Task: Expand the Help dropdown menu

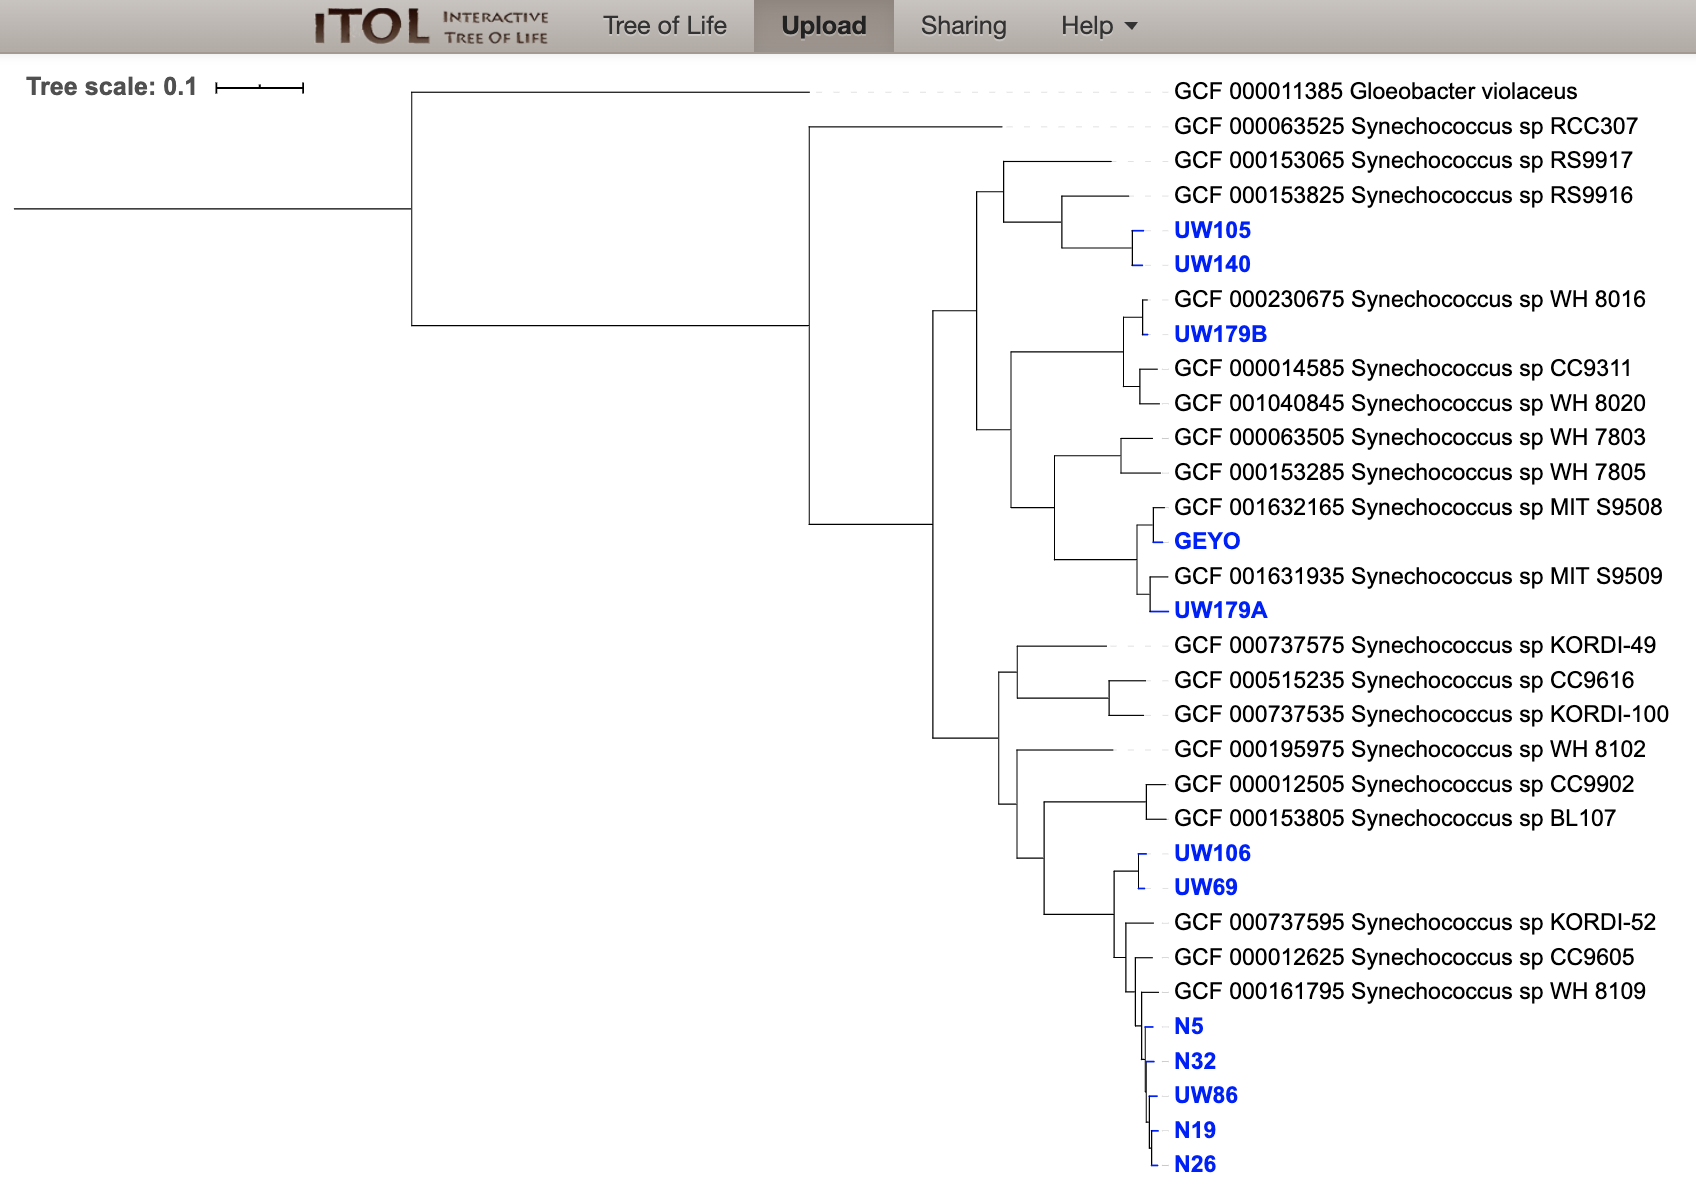Action: point(1099,26)
